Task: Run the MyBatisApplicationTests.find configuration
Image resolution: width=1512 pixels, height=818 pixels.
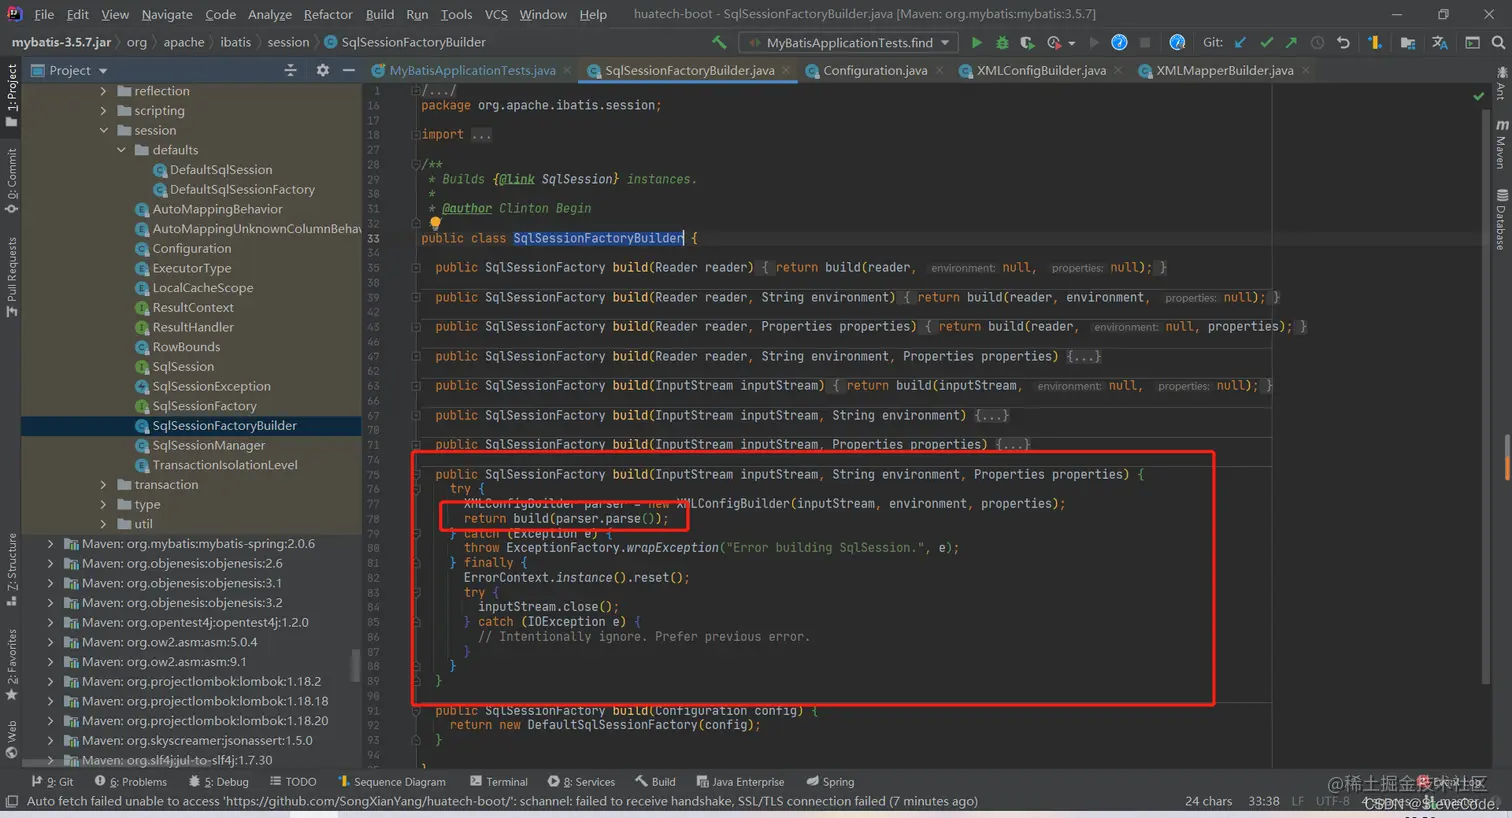Action: coord(976,43)
